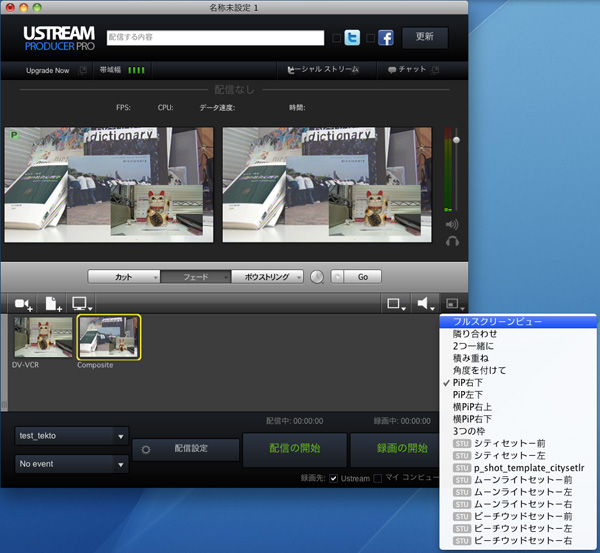Screen dimensions: 600x553
Task: Click the 録画の開始 record button
Action: [394, 447]
